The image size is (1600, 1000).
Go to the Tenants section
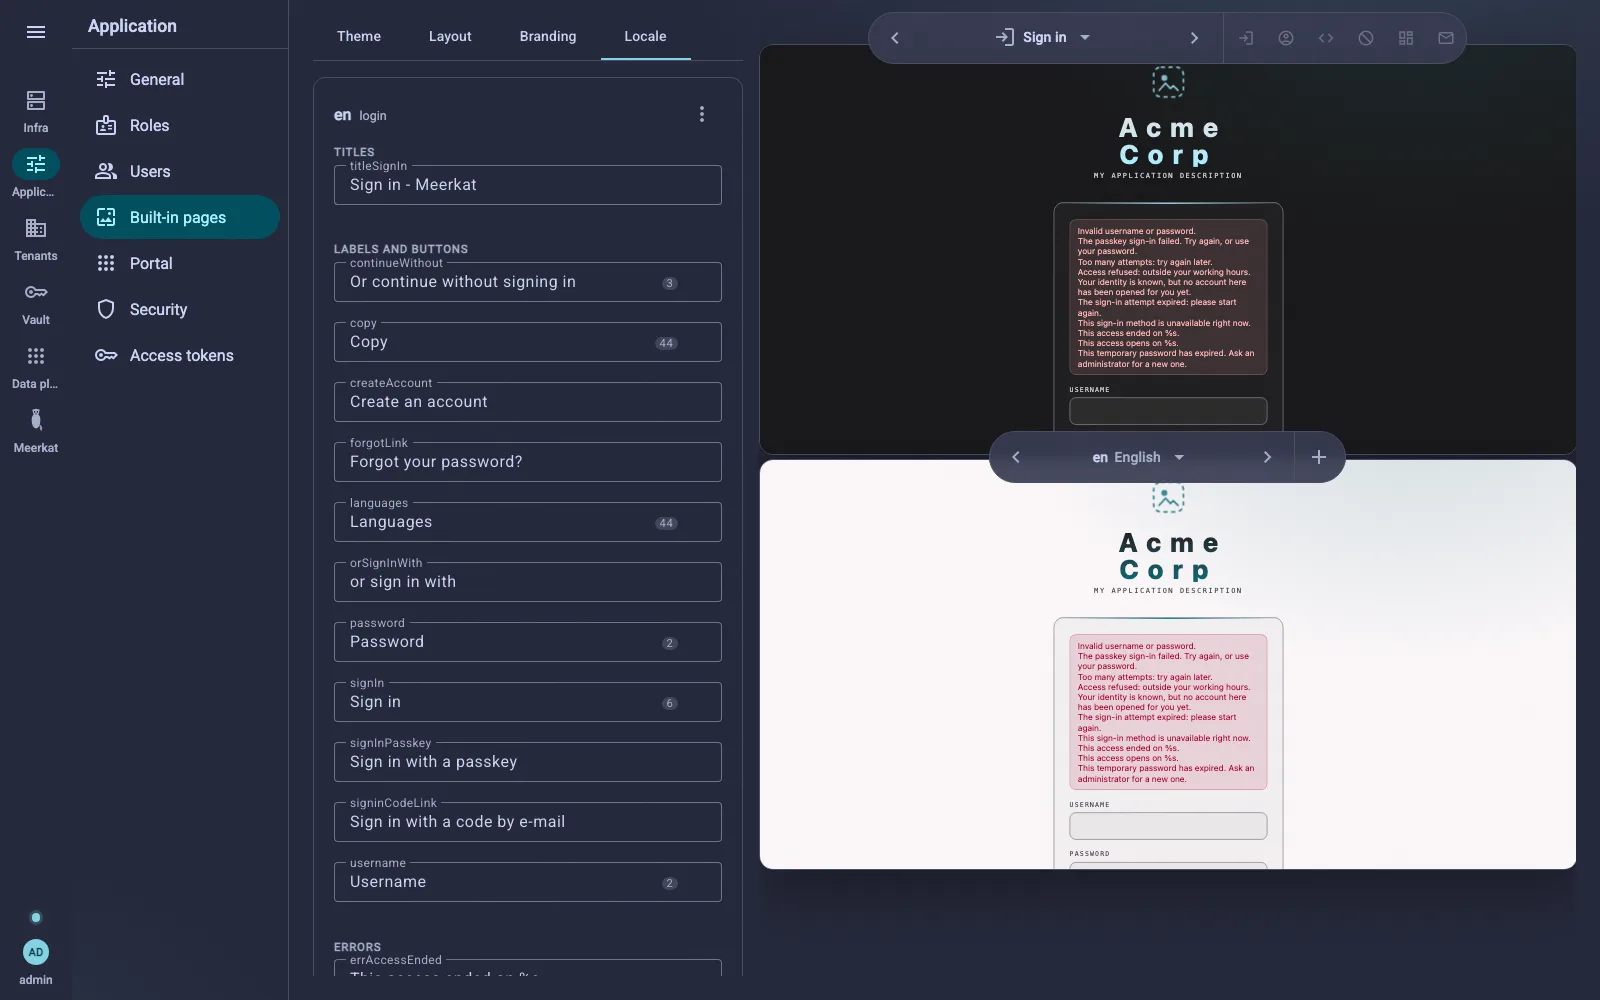[x=36, y=239]
